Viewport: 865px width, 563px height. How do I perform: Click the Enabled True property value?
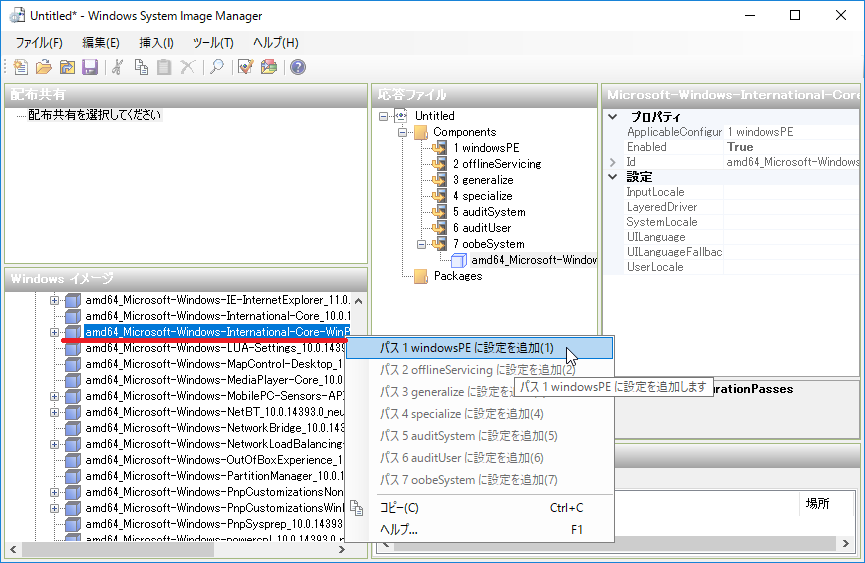[793, 147]
